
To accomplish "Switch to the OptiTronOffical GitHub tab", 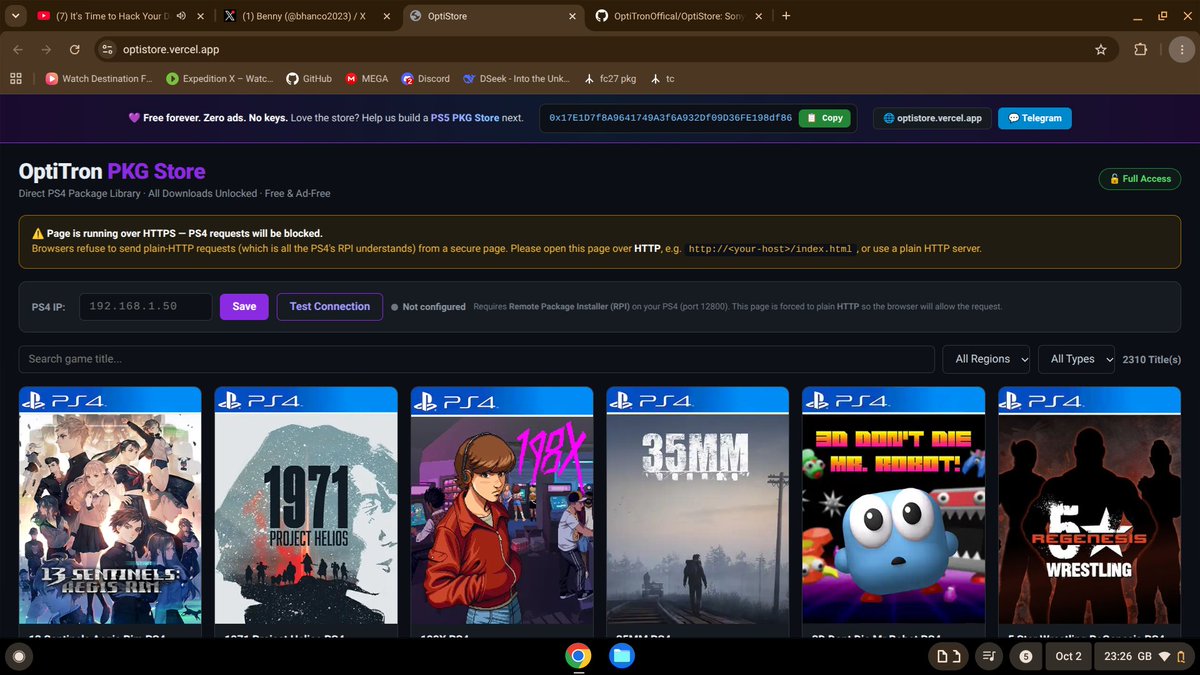I will [678, 16].
